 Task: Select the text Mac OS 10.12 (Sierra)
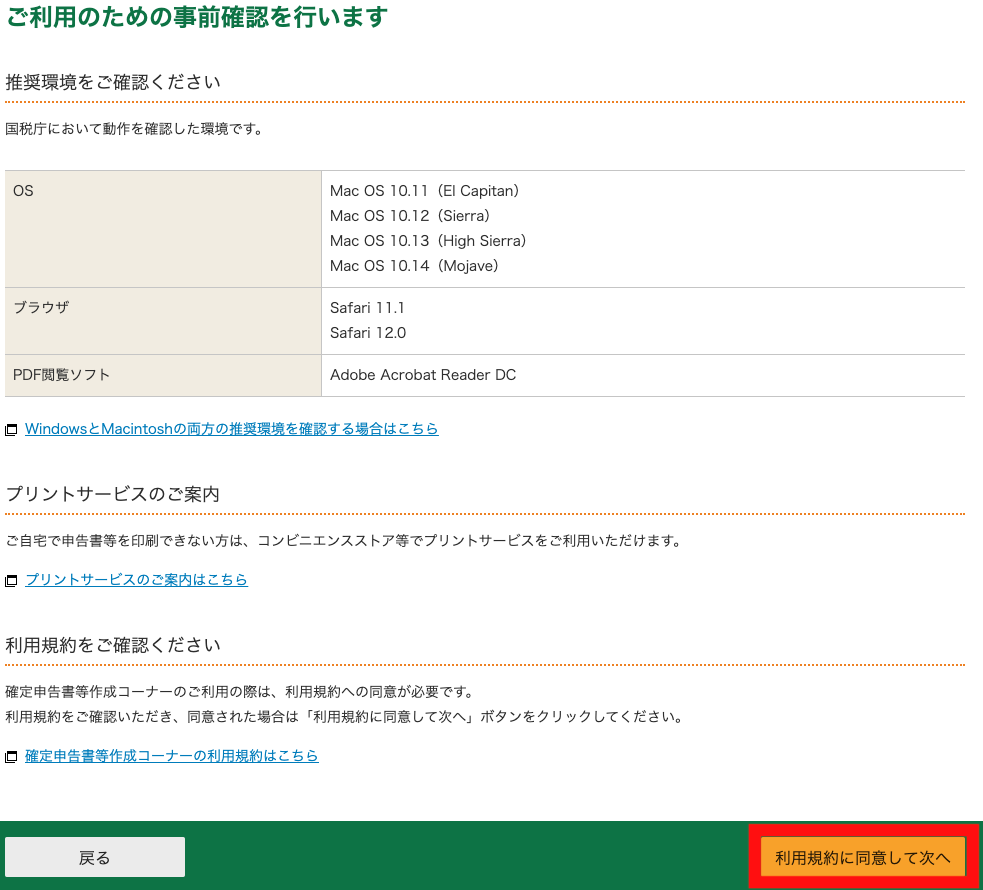coord(410,216)
